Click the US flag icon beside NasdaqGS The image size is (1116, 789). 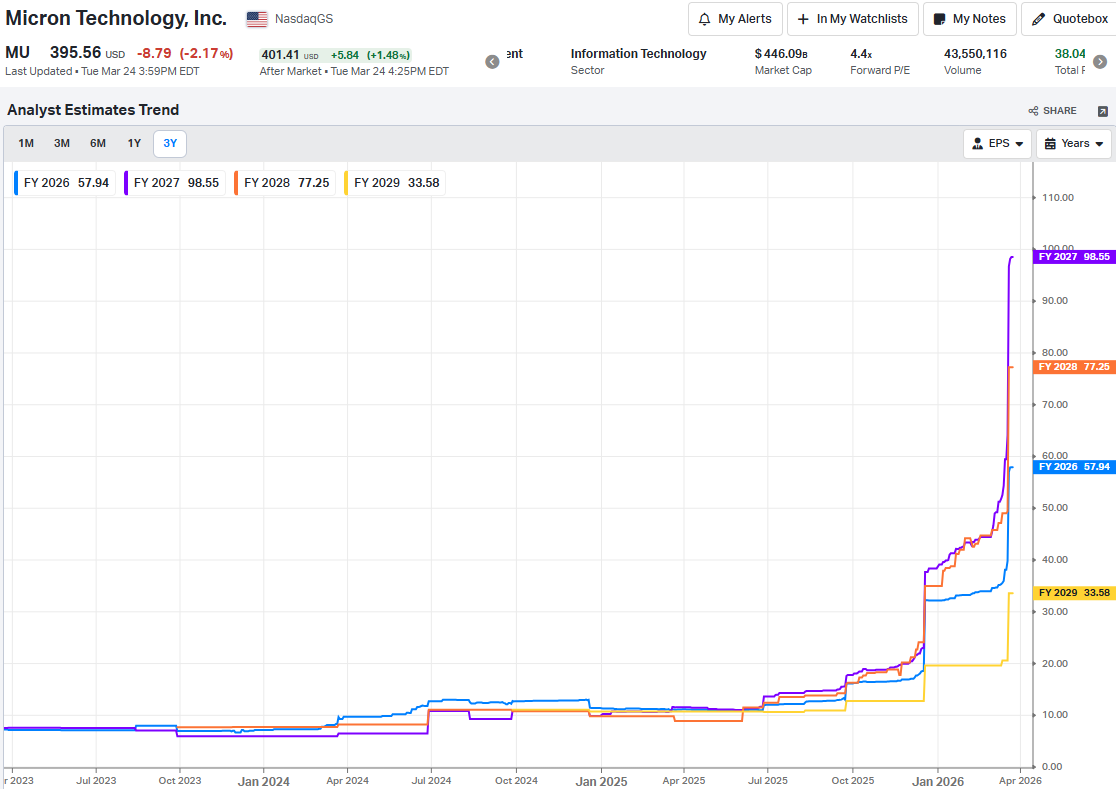click(257, 19)
